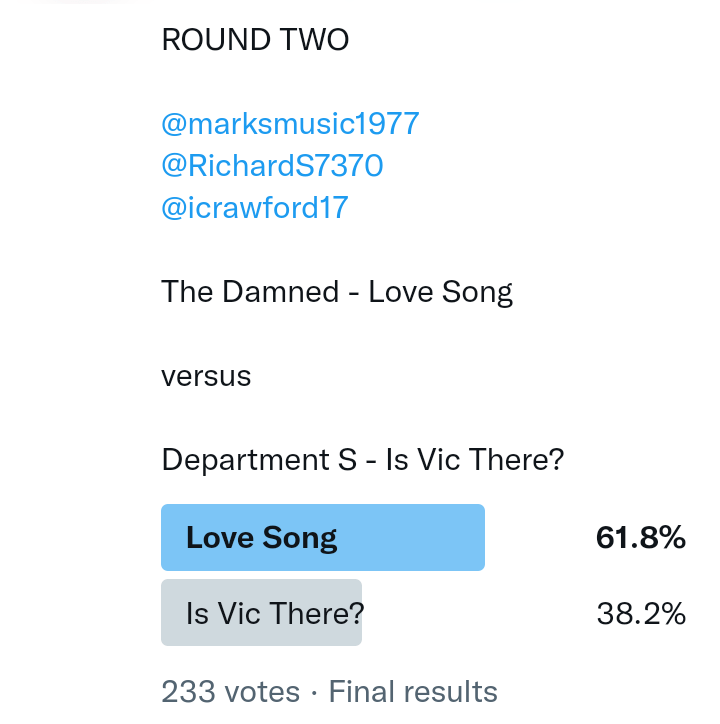
Task: Open the @marksmusic1977 profile mention
Action: click(x=290, y=124)
